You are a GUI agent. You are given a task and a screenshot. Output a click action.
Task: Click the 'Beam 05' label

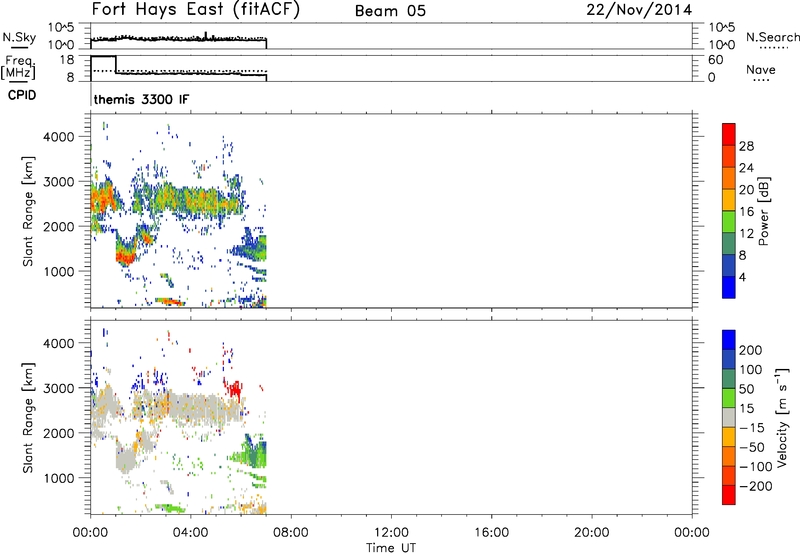click(390, 11)
